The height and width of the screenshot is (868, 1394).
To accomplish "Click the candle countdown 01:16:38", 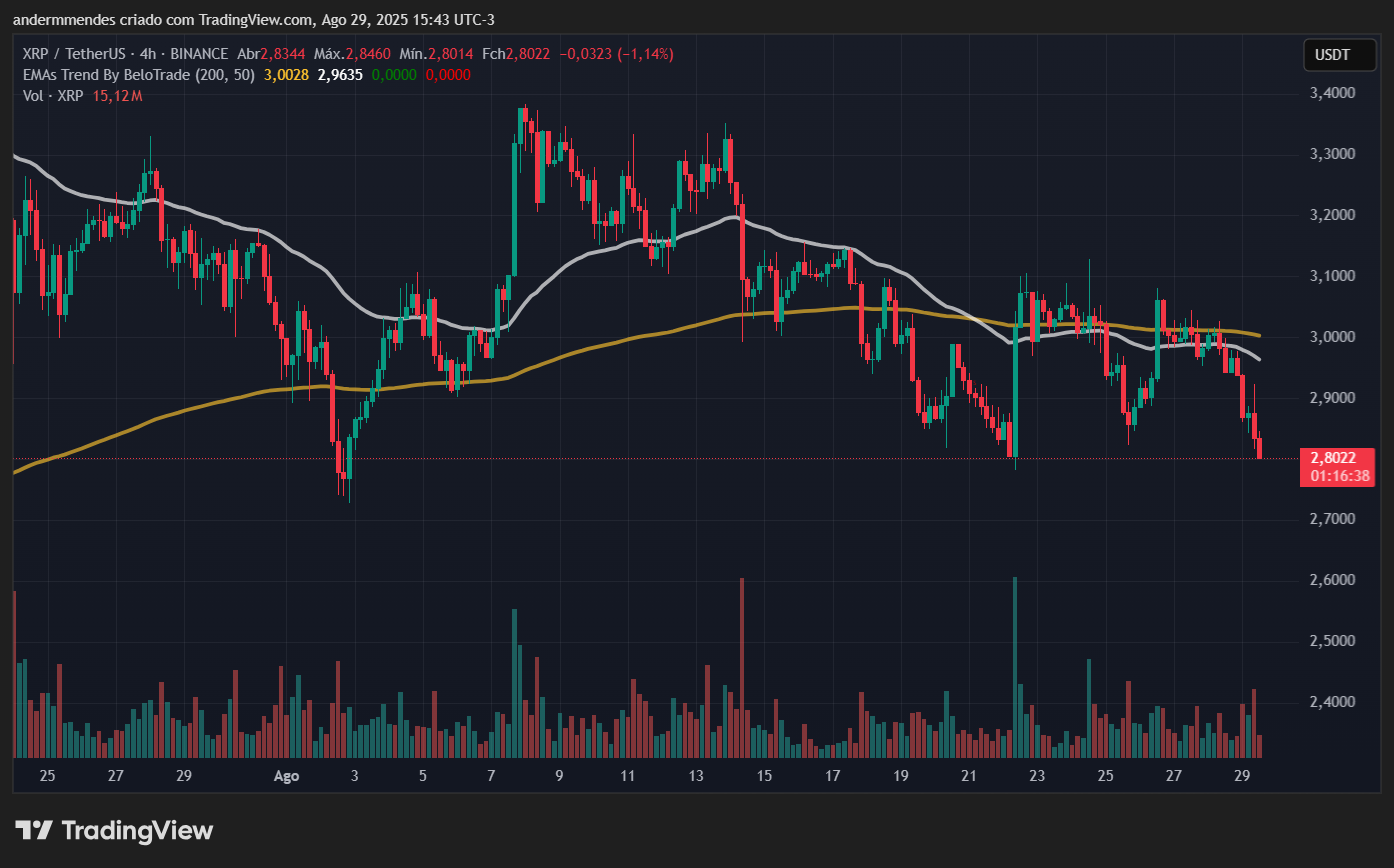I will [1339, 476].
